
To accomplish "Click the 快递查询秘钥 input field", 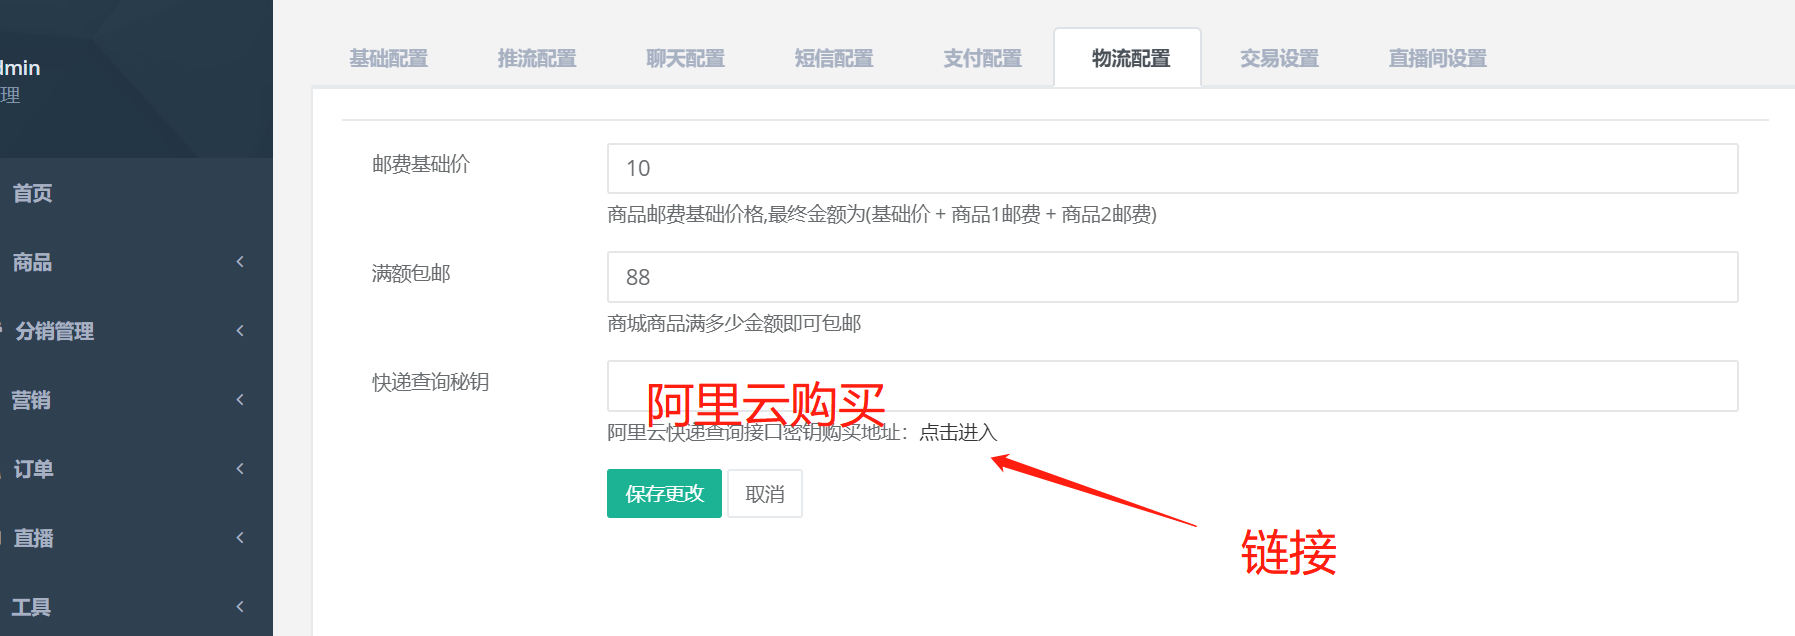I will pyautogui.click(x=1172, y=386).
